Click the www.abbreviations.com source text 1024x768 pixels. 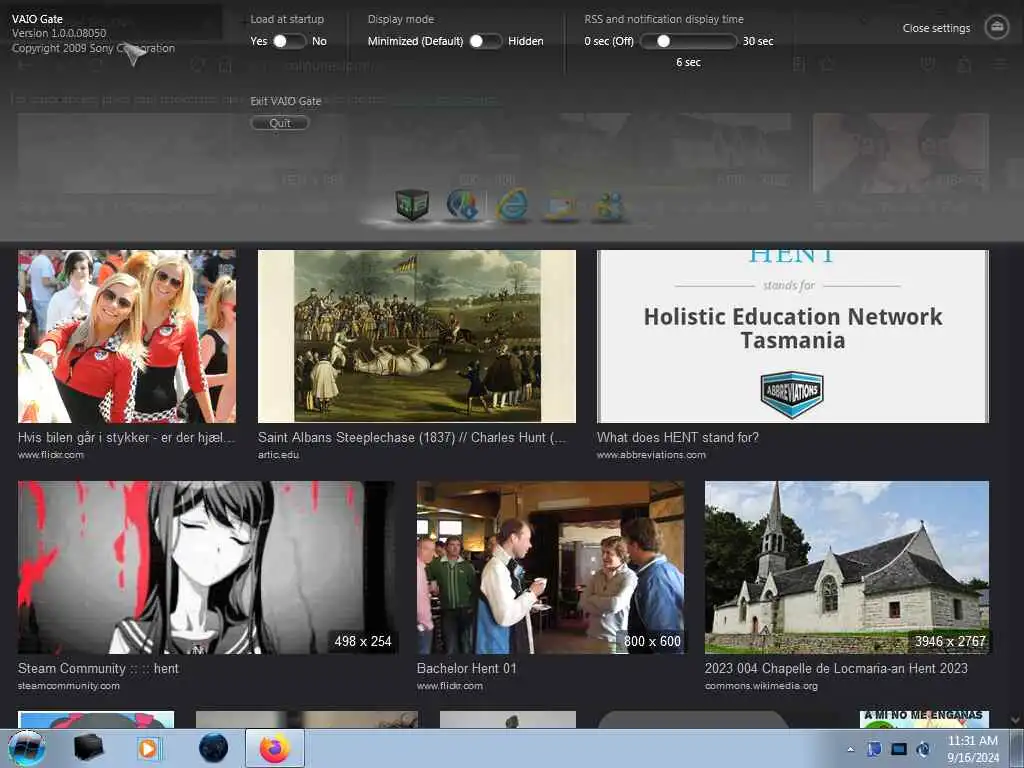pyautogui.click(x=651, y=455)
